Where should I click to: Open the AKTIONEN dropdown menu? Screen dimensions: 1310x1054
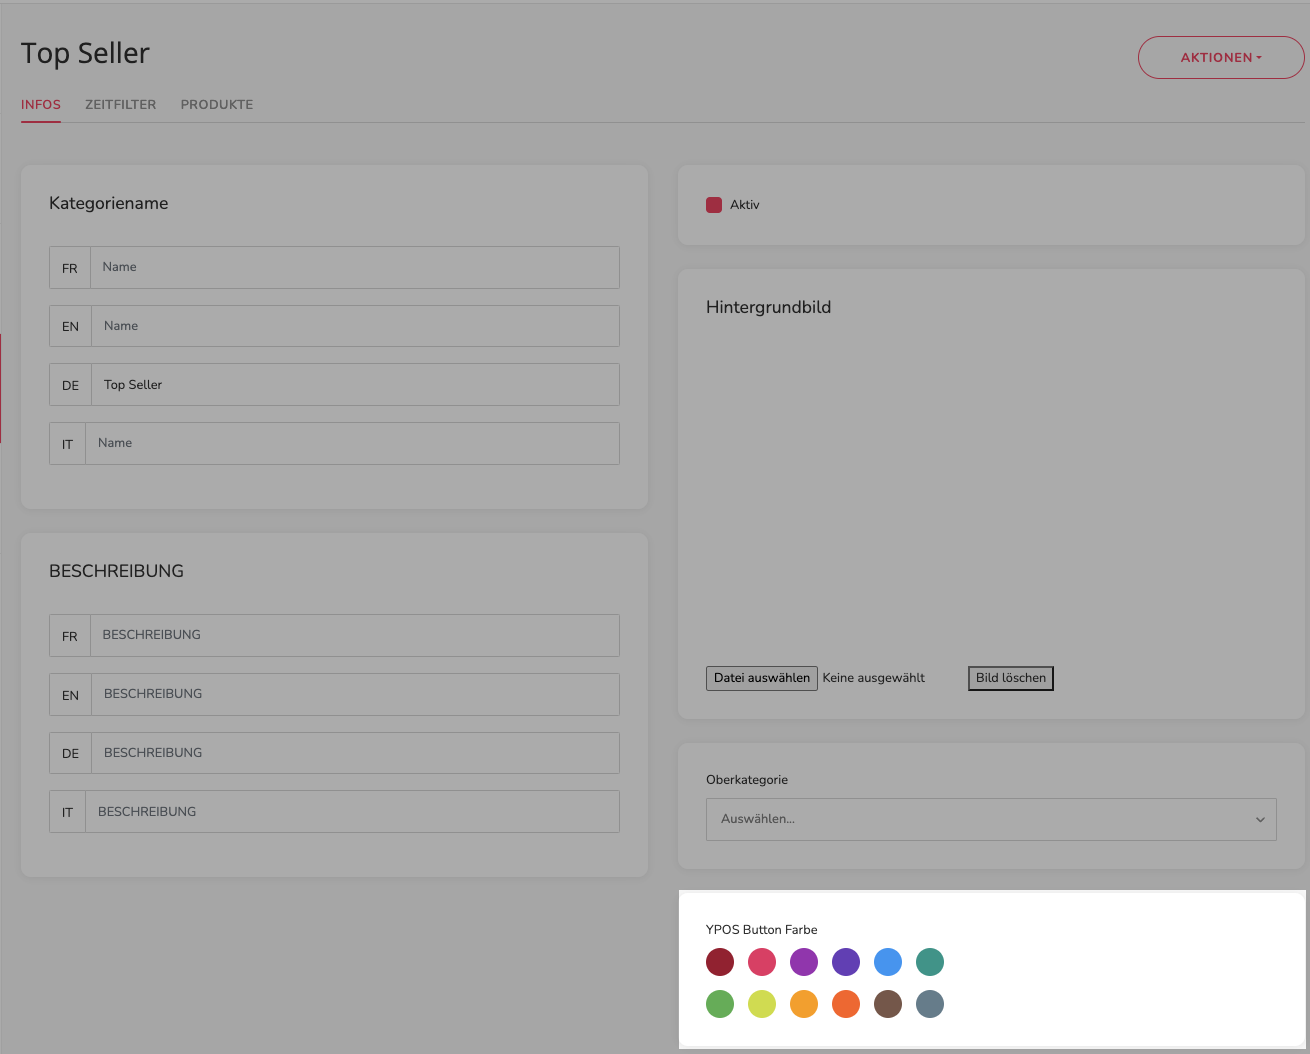(1221, 57)
